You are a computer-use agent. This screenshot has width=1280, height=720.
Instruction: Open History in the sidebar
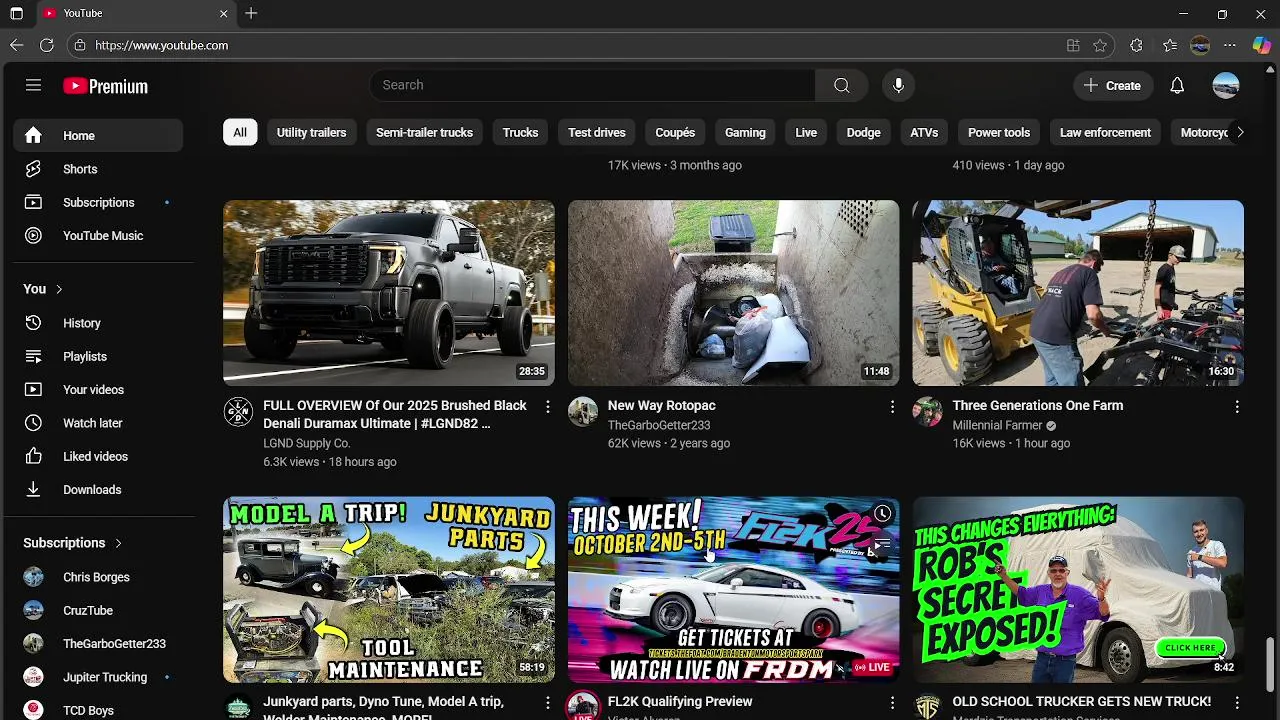point(98,323)
